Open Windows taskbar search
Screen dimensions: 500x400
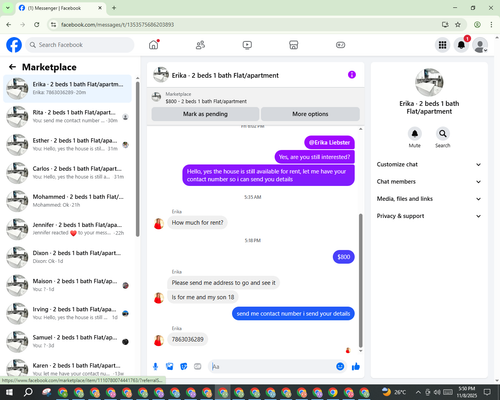click(x=28, y=392)
